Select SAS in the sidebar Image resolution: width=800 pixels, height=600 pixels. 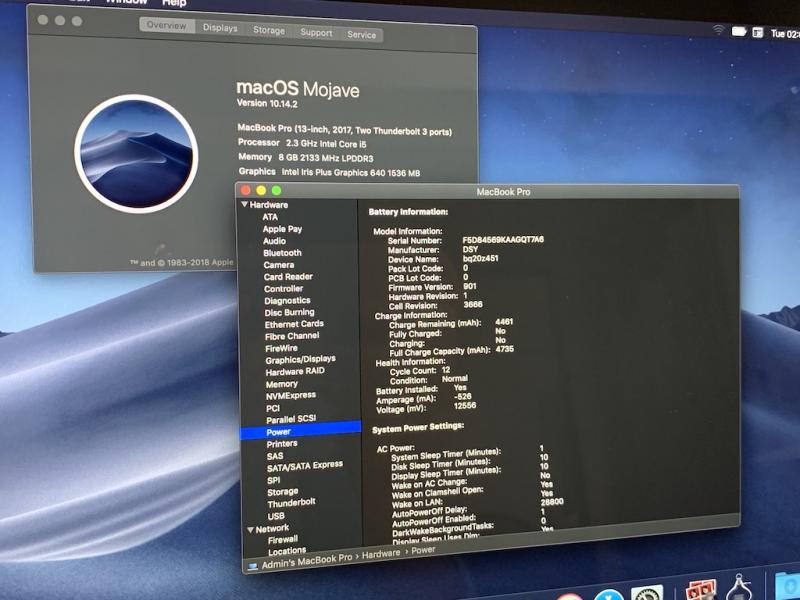(x=275, y=456)
